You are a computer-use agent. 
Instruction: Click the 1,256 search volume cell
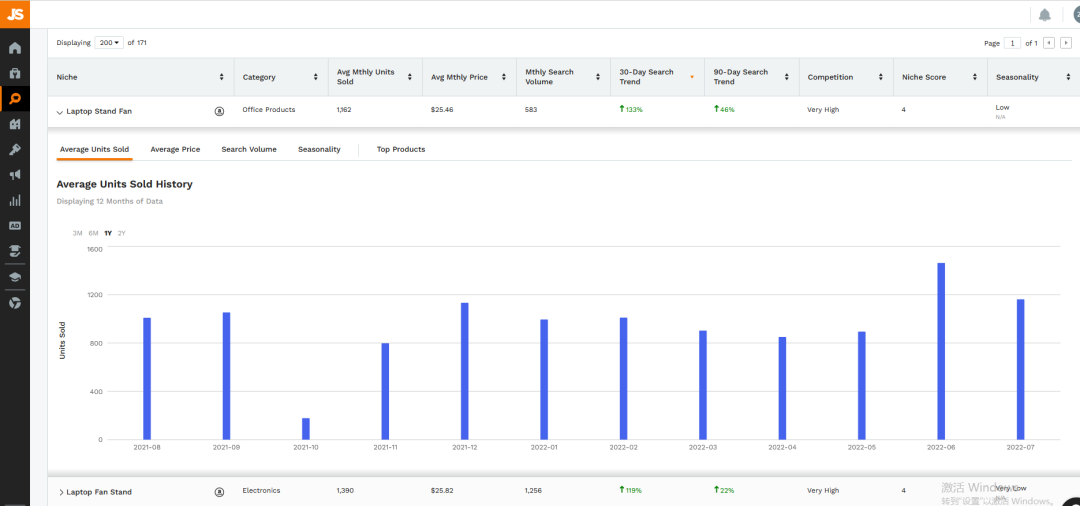[x=534, y=490]
